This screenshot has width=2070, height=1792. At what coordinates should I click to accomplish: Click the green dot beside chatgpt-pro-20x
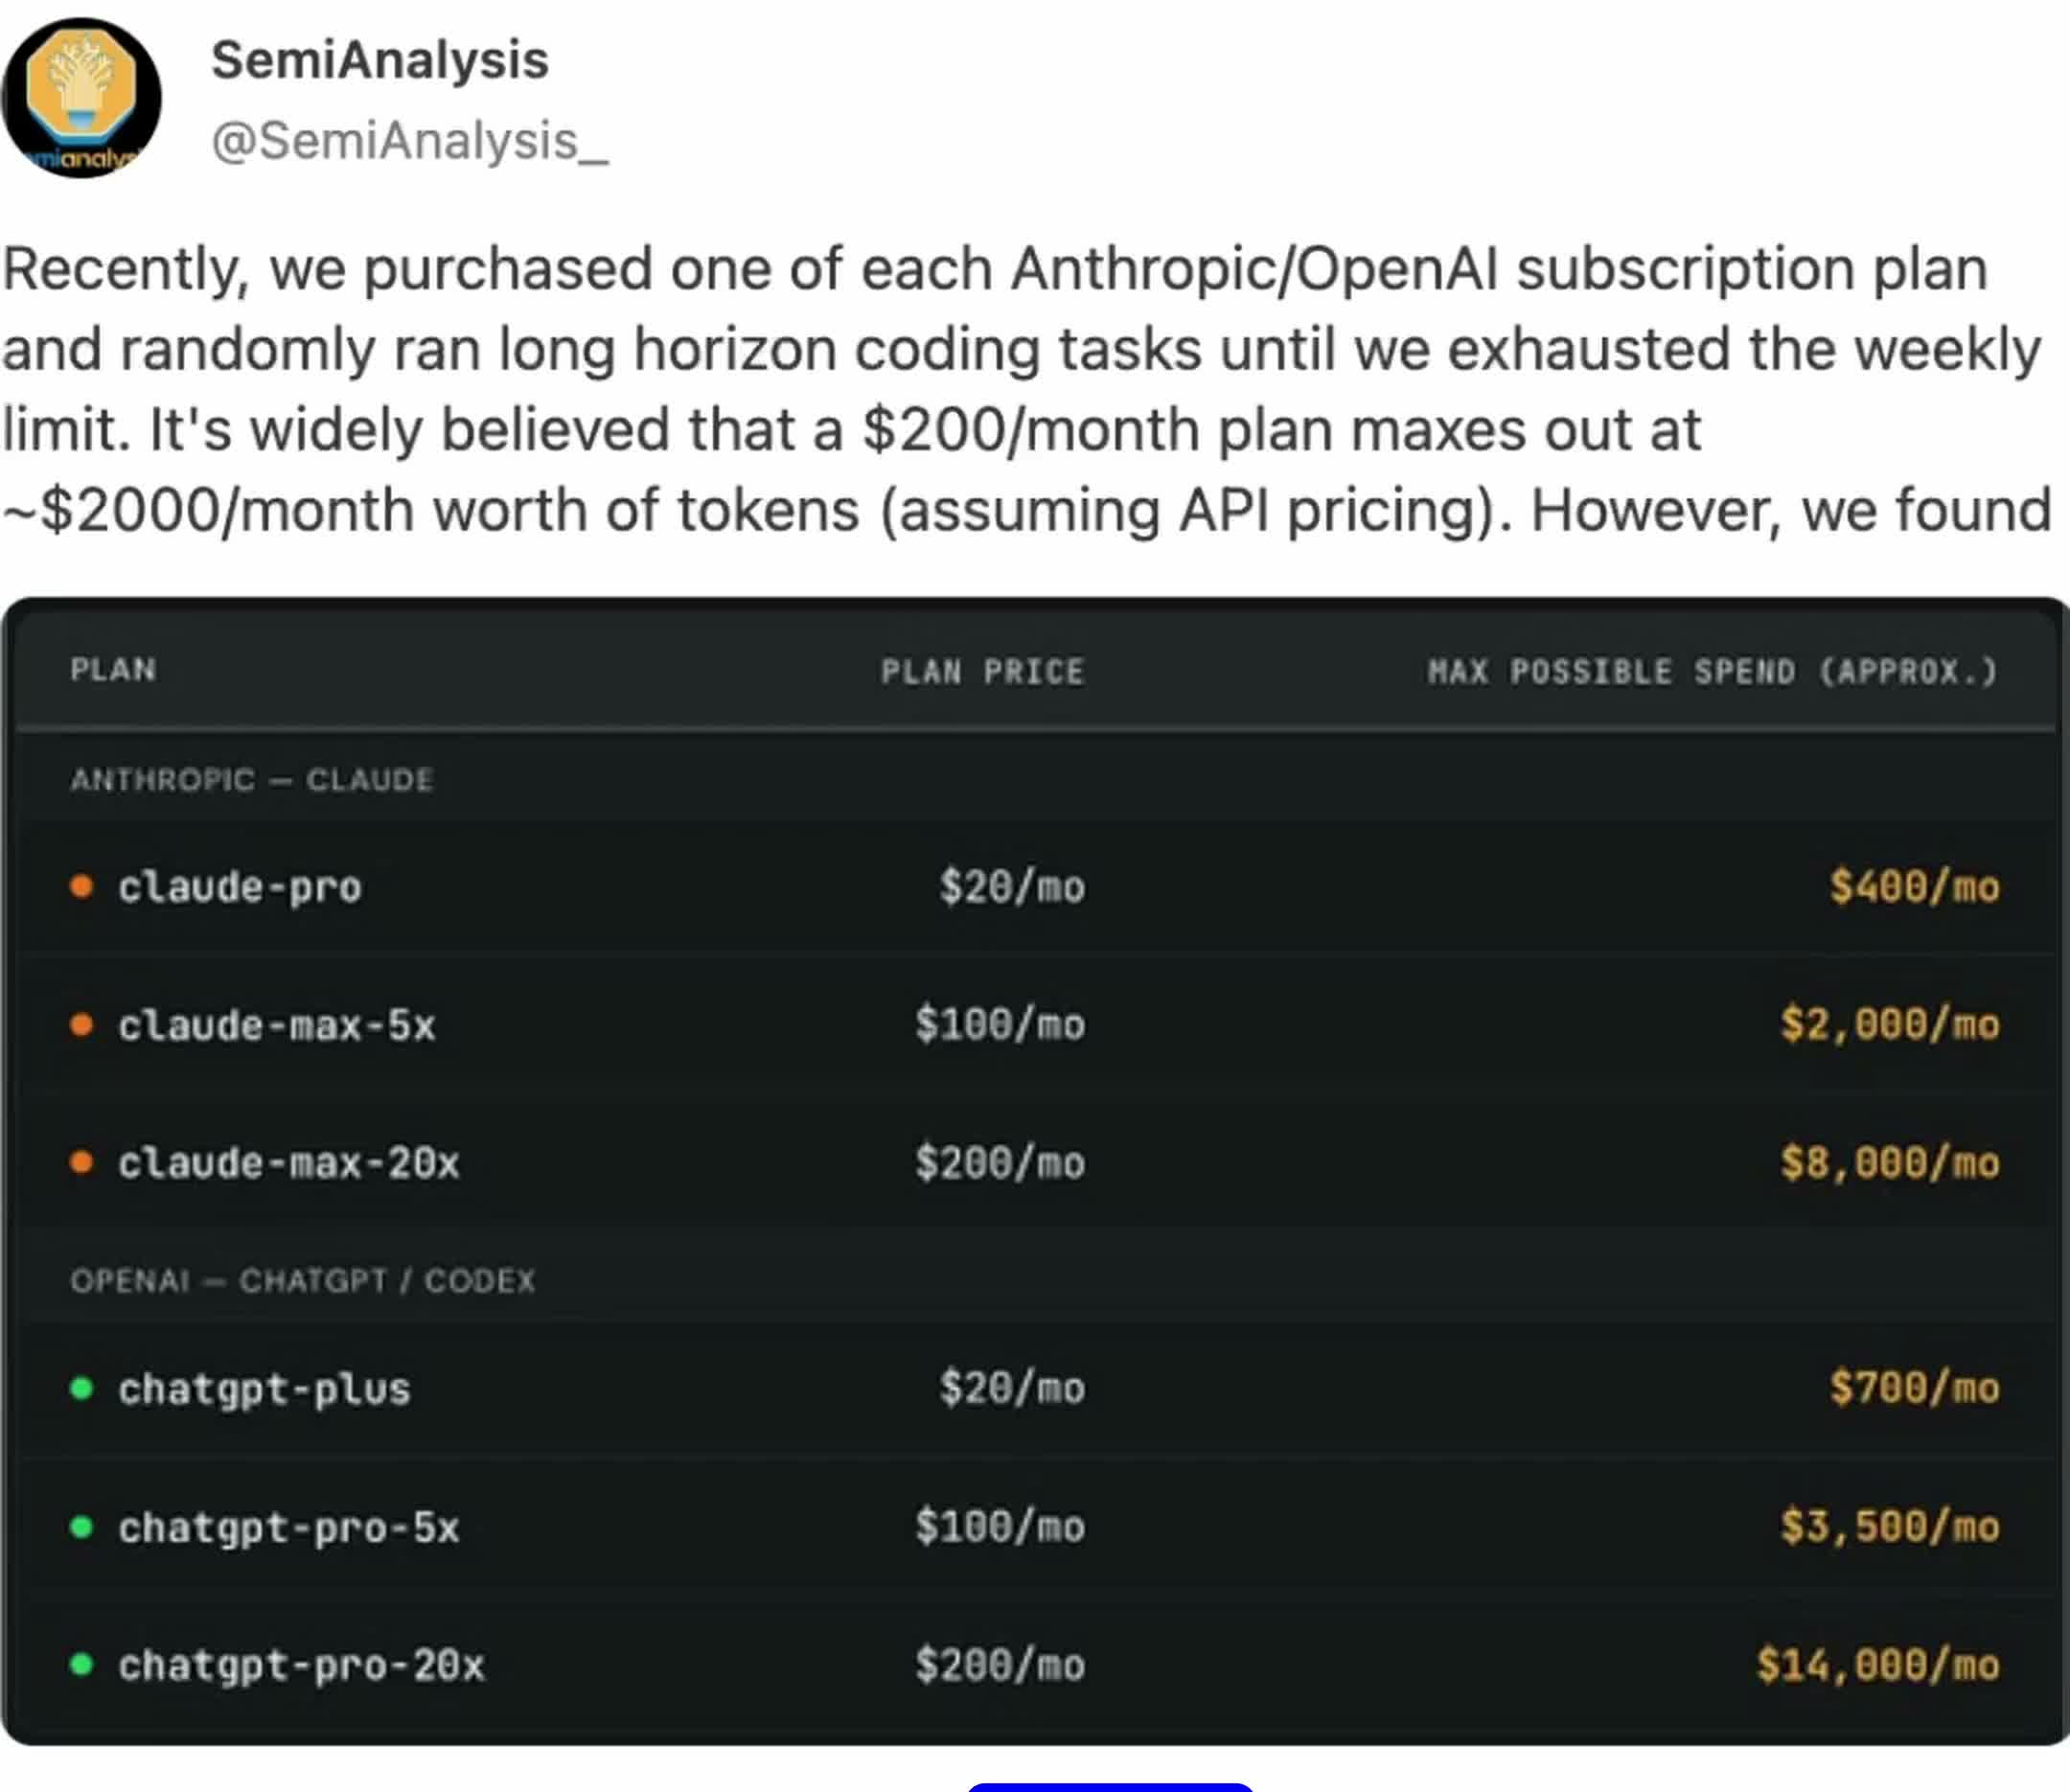pyautogui.click(x=82, y=1664)
